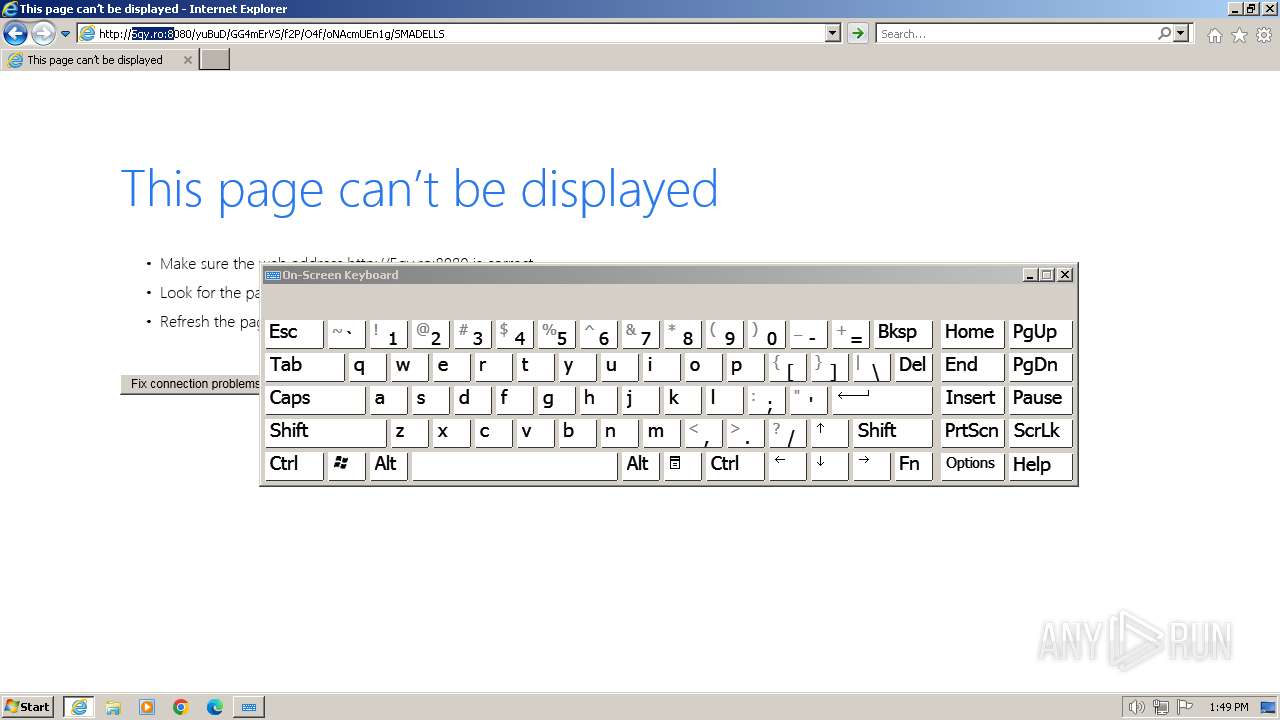
Task: Toggle right Ctrl key on keyboard
Action: [735, 465]
